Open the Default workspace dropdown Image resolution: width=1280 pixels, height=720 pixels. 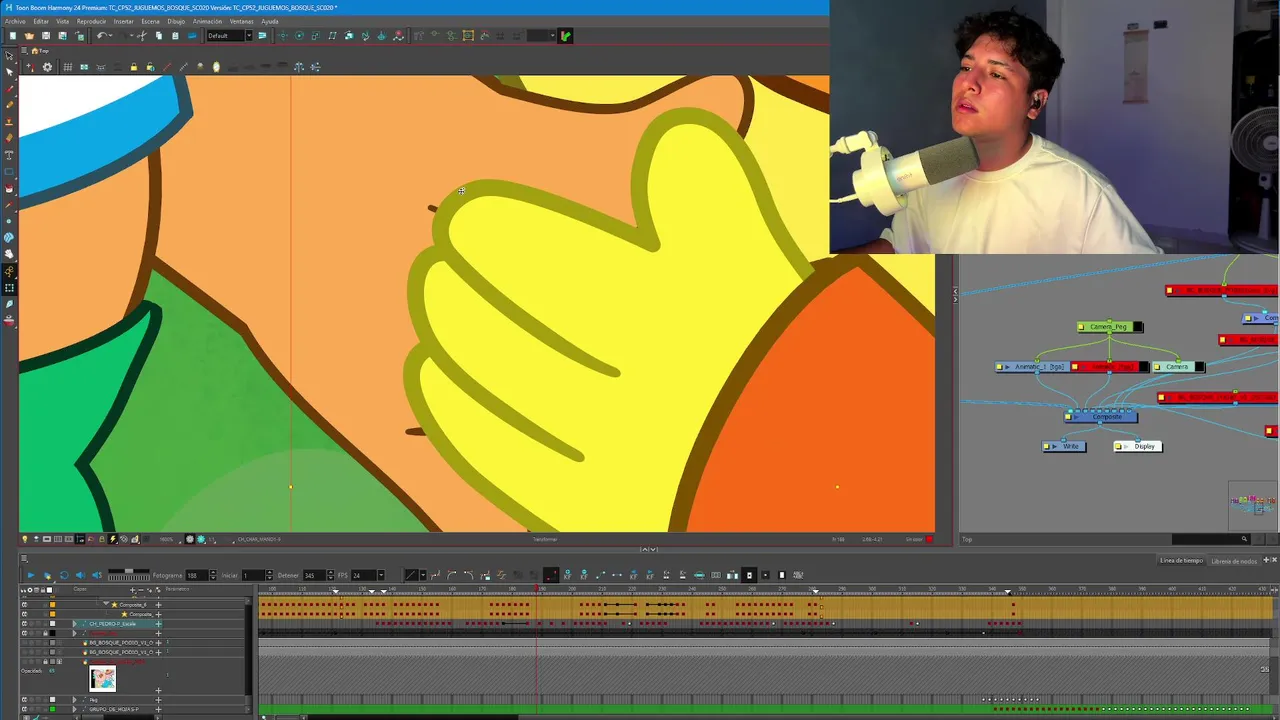[230, 36]
